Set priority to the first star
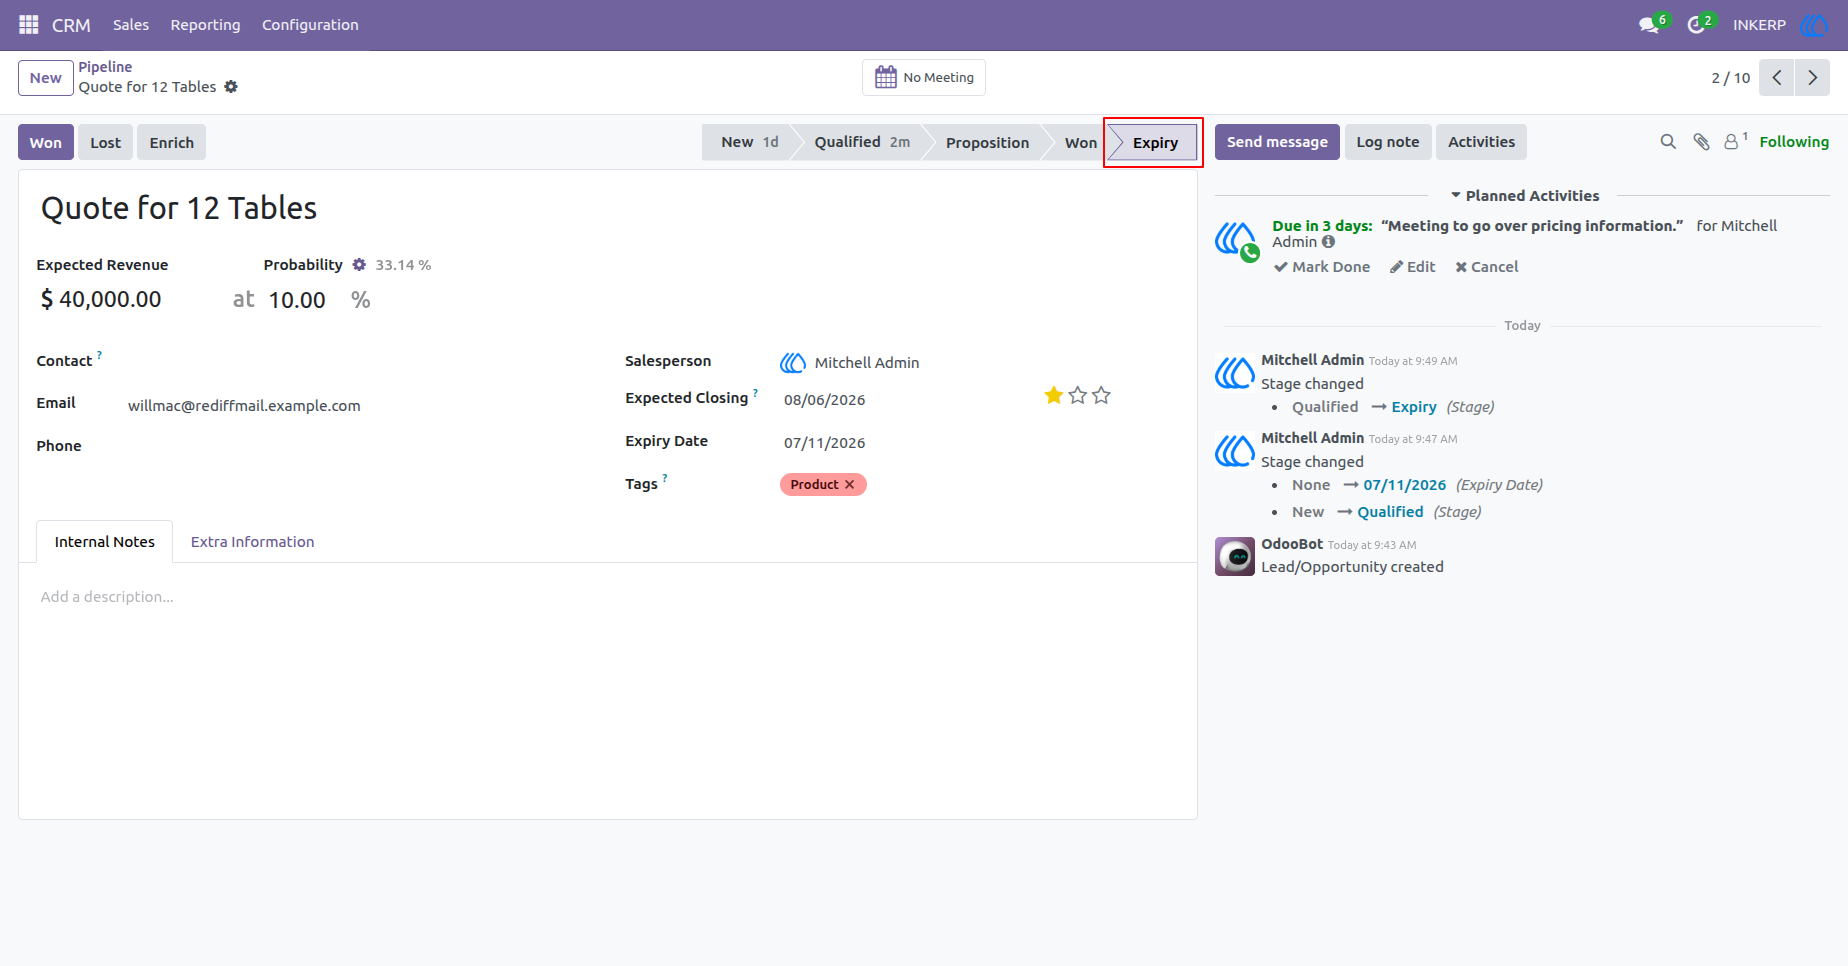Viewport: 1848px width, 966px height. click(x=1054, y=396)
